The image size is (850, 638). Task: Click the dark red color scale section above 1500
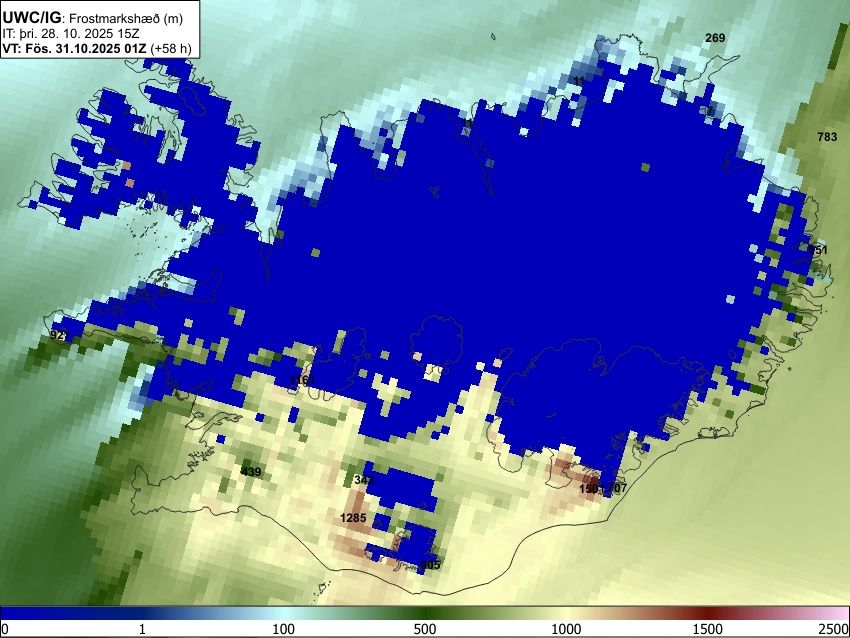708,614
